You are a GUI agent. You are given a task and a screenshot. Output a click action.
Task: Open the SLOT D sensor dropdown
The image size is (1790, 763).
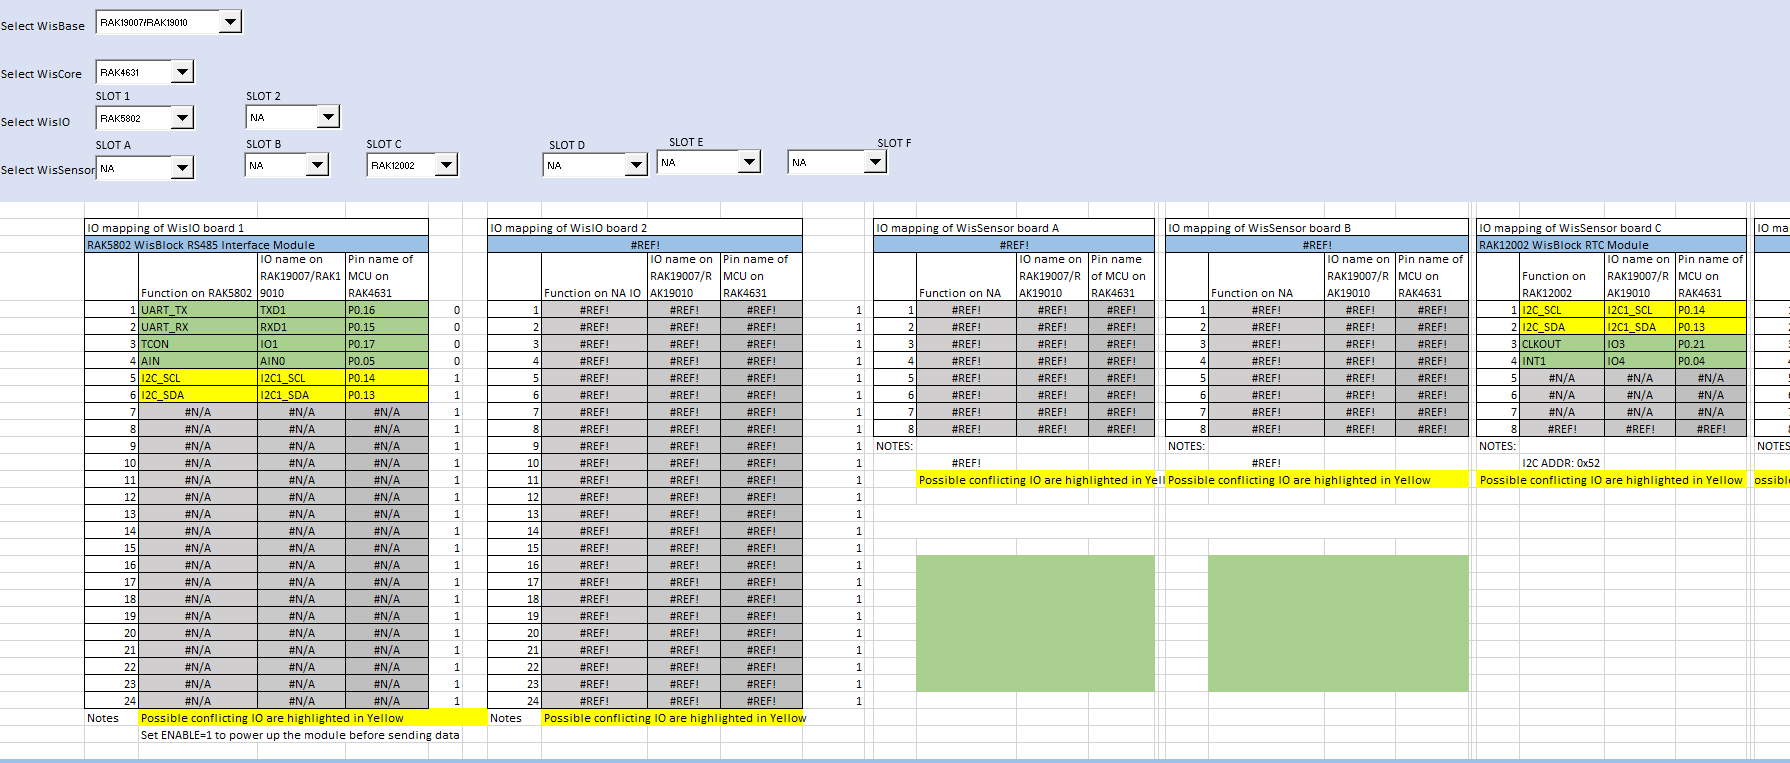tap(636, 164)
